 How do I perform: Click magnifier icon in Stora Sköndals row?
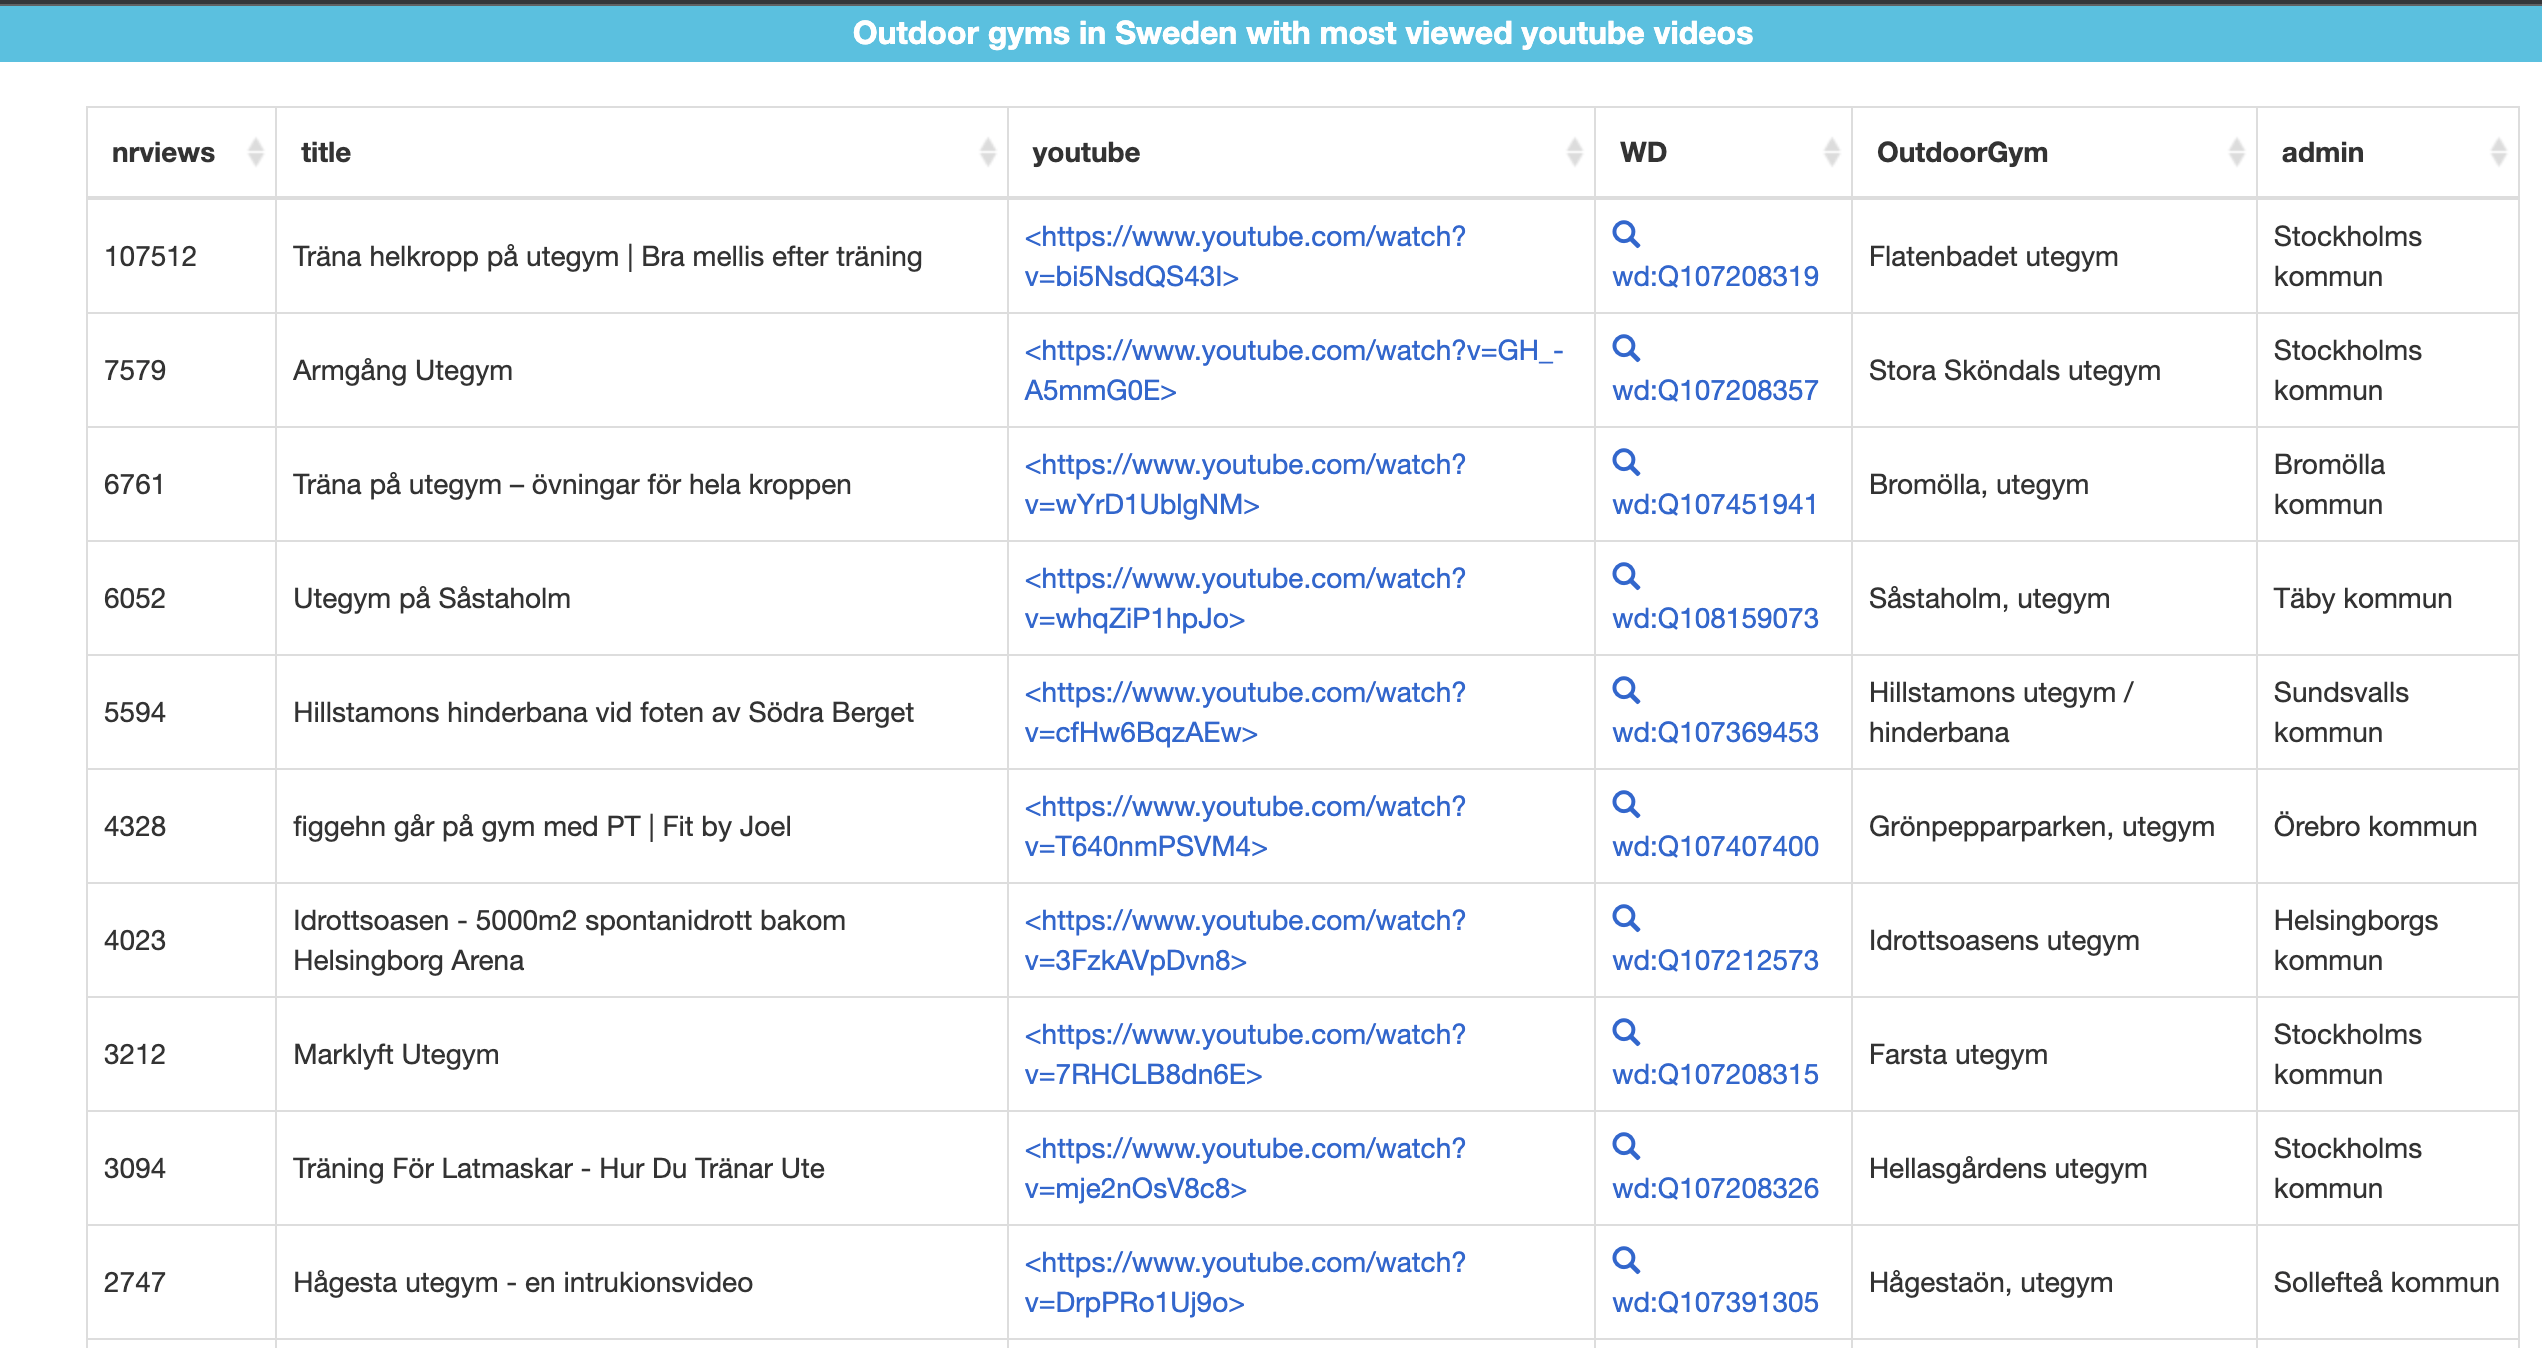tap(1626, 348)
